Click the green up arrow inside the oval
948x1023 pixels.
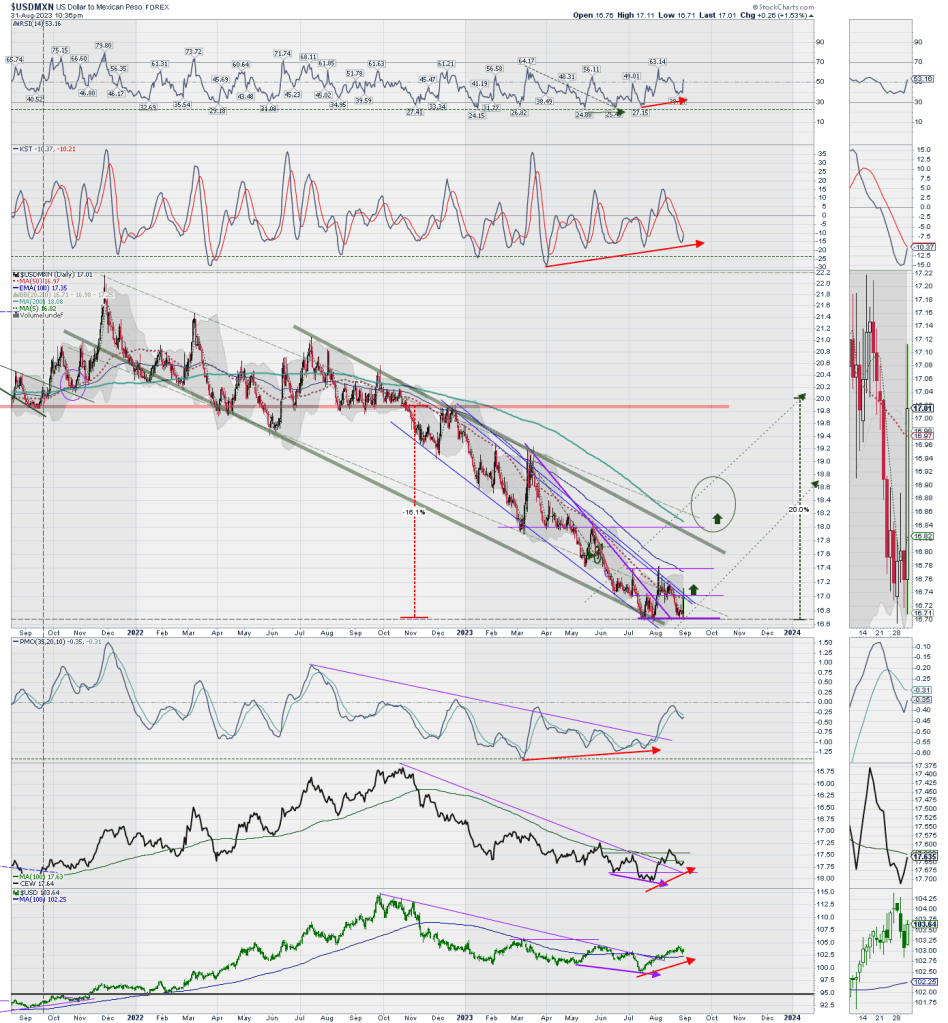point(716,518)
